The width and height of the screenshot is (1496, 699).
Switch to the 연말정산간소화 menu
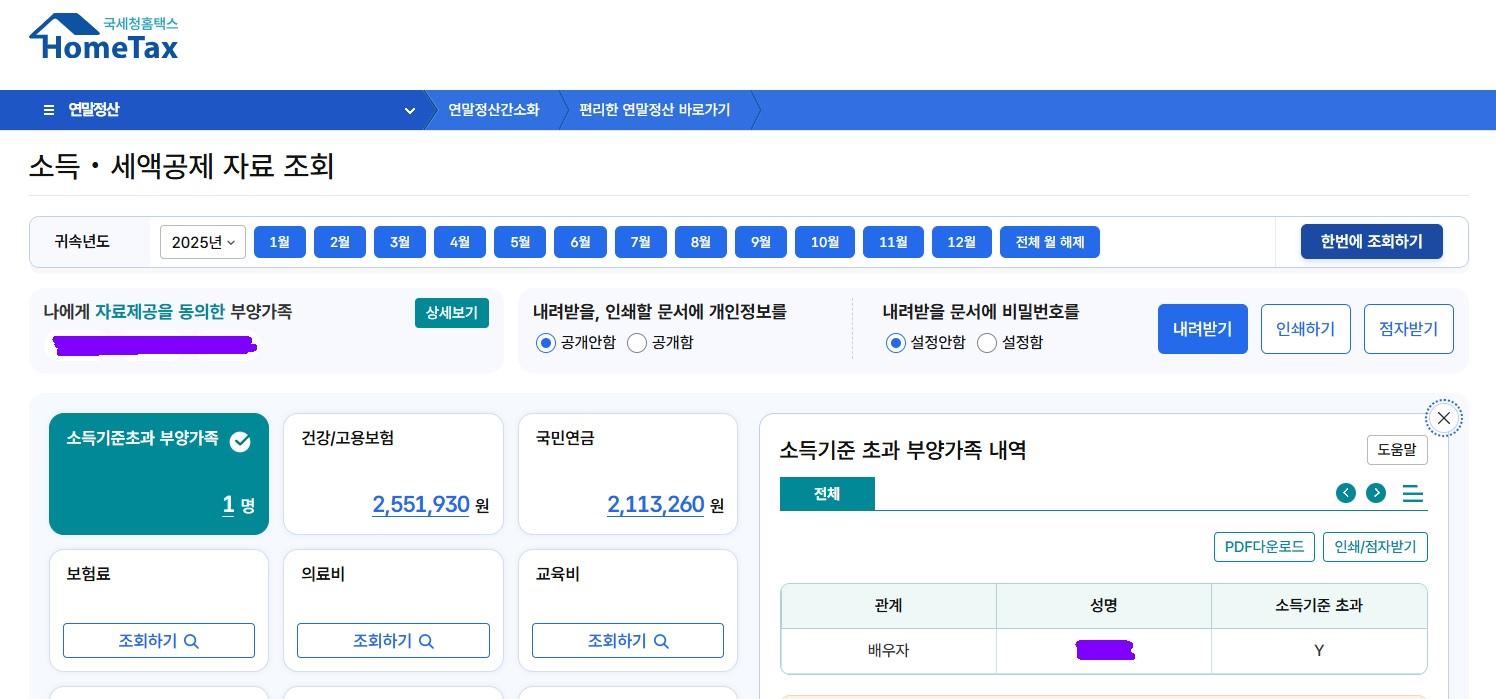tap(494, 110)
